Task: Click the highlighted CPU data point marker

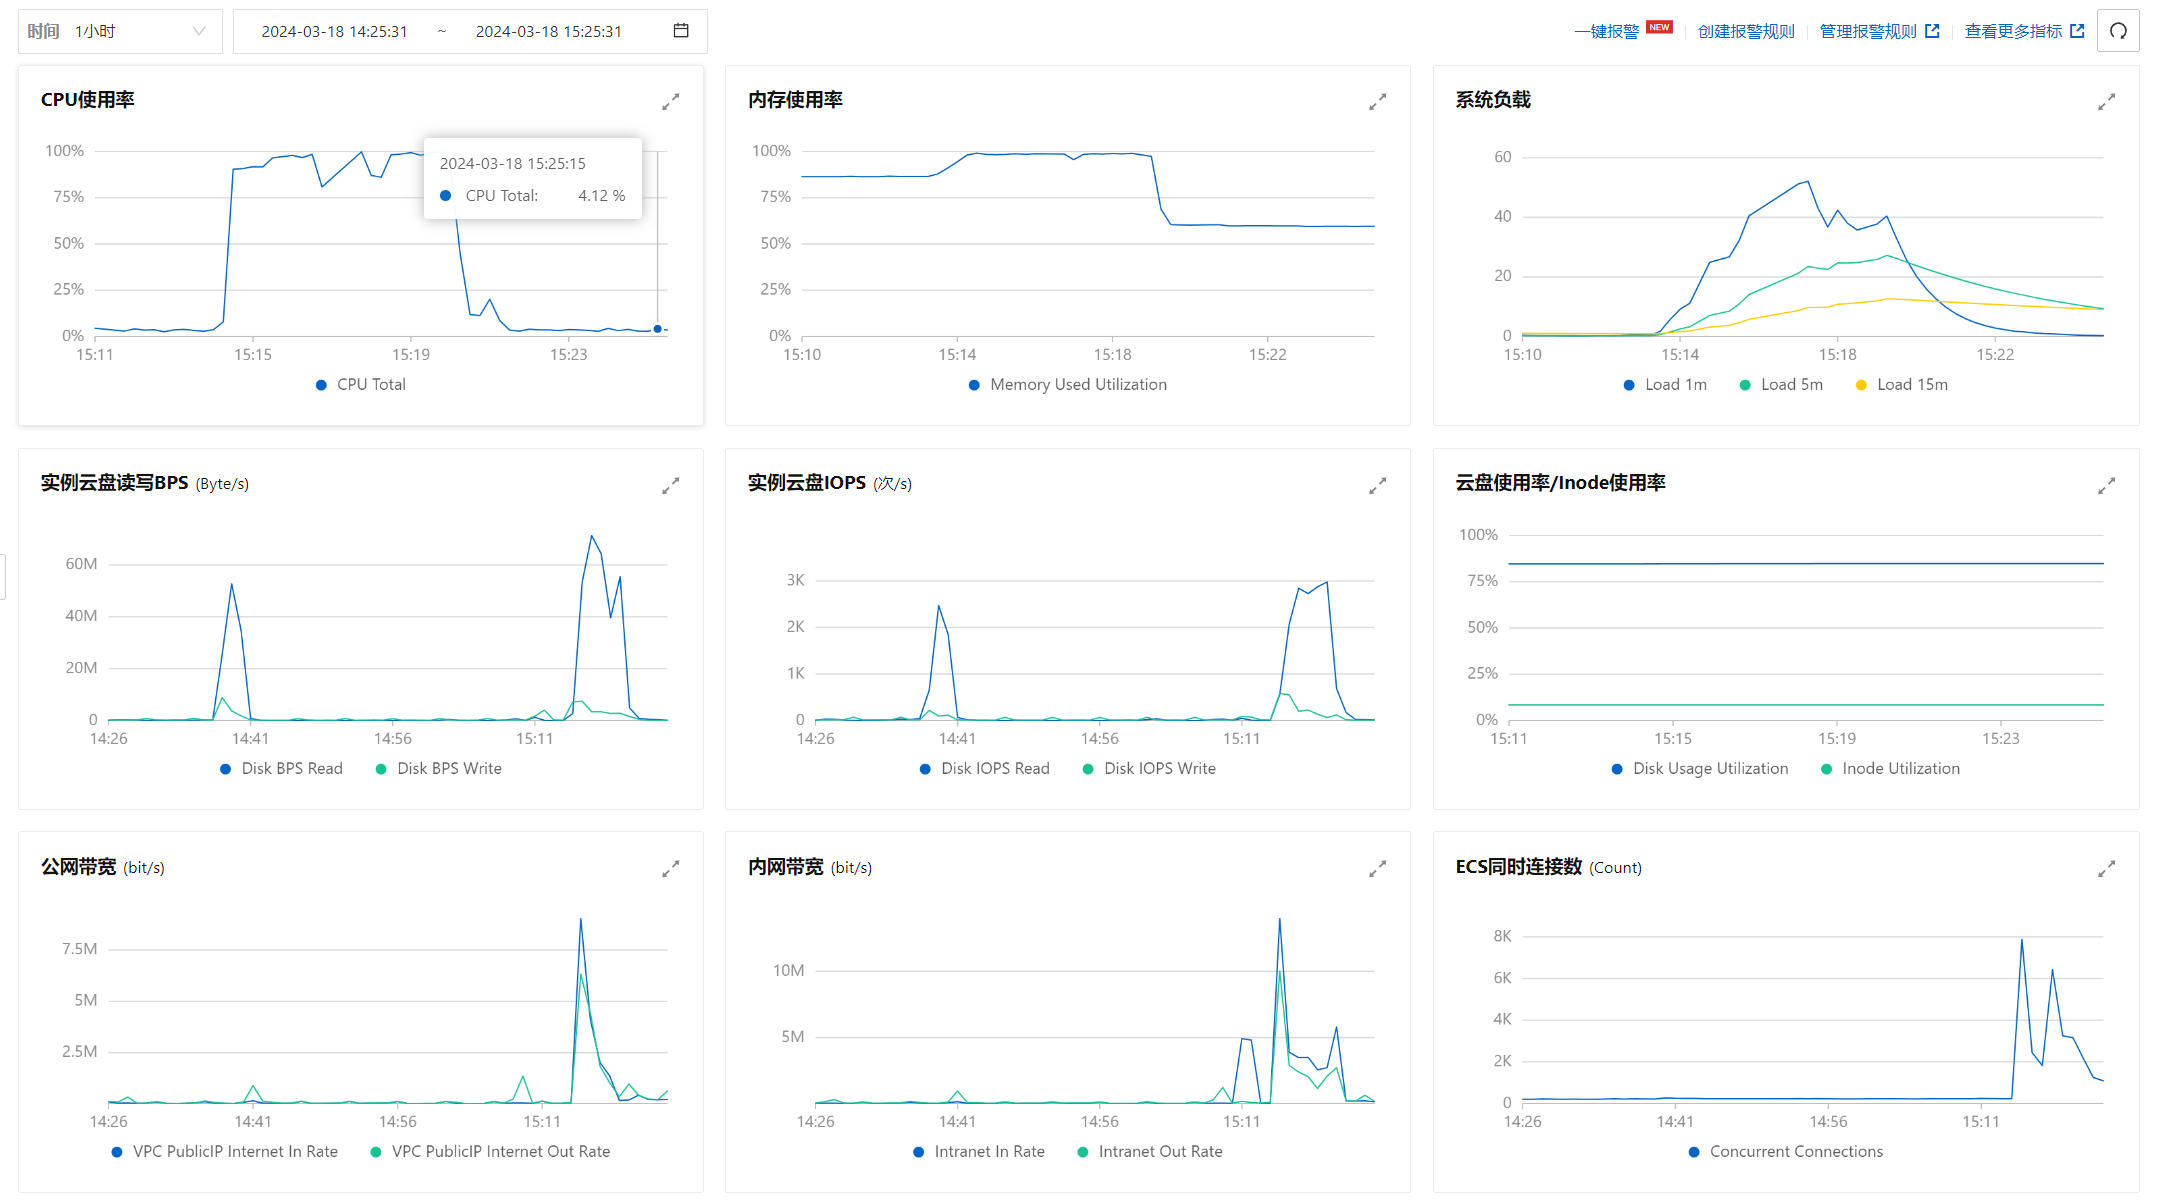Action: (657, 328)
